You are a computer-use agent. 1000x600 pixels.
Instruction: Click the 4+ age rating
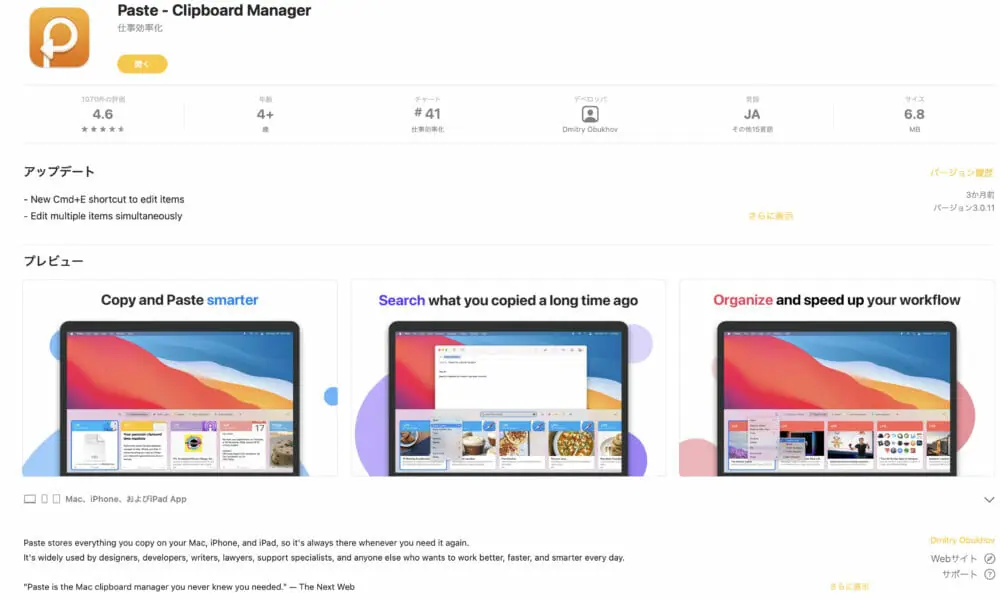(265, 114)
